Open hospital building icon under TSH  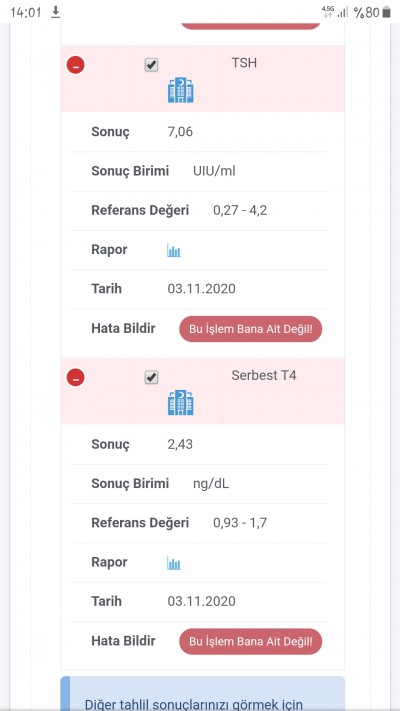click(180, 90)
